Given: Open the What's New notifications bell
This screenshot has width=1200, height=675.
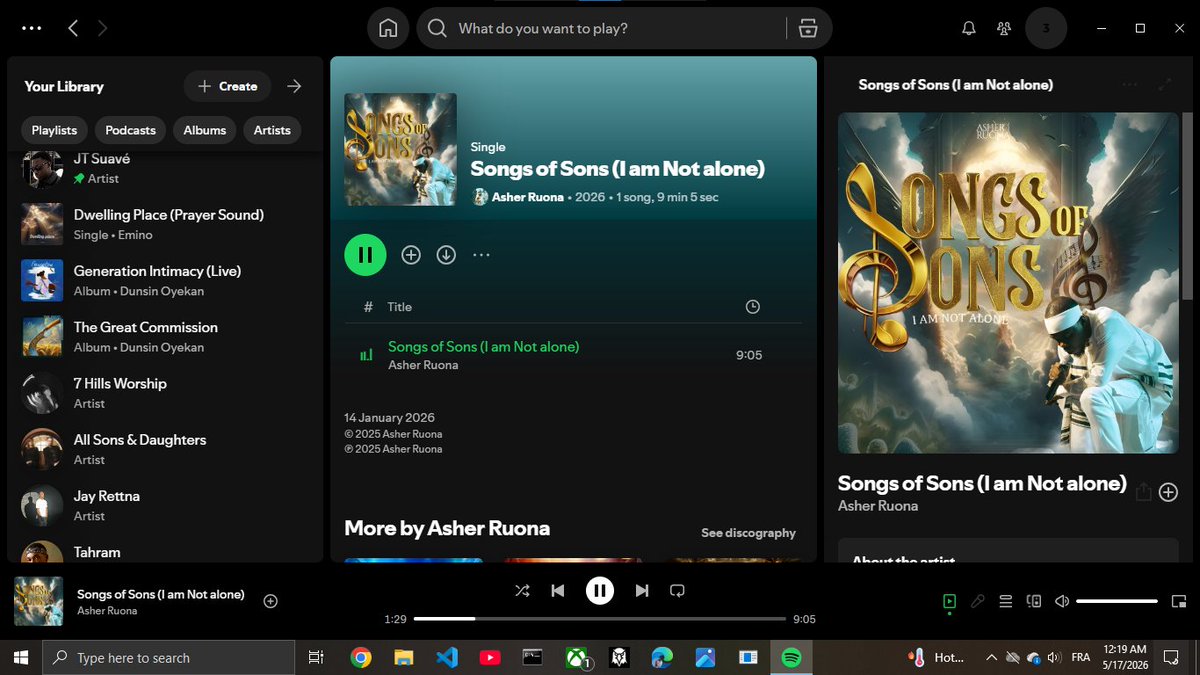Looking at the screenshot, I should click(968, 28).
